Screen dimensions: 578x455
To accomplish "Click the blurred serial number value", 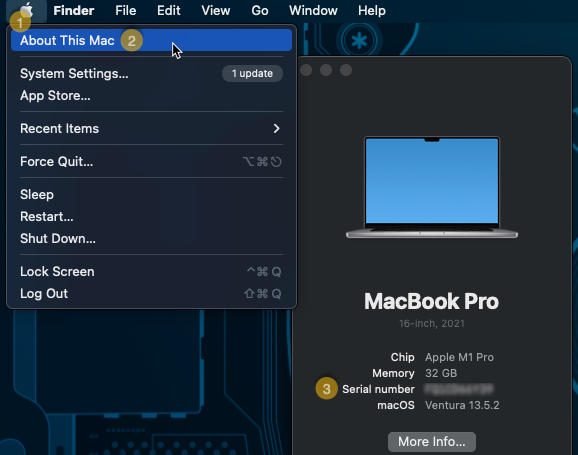I will tap(459, 389).
